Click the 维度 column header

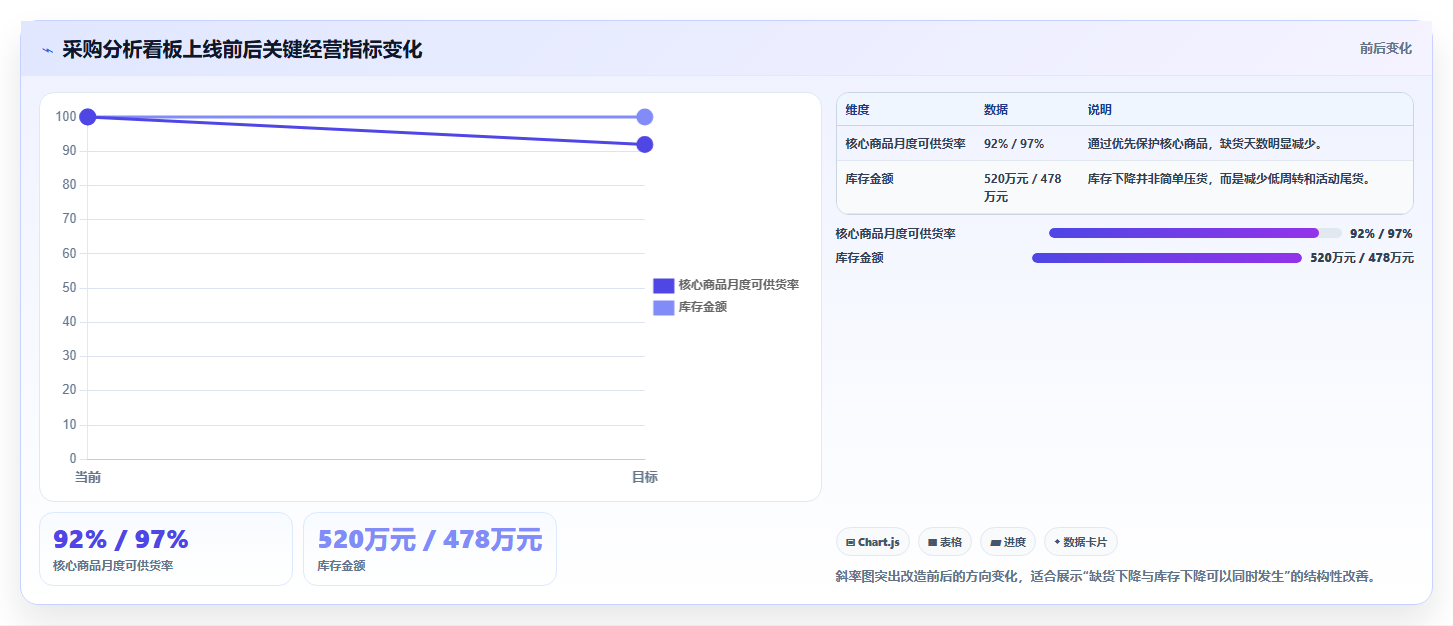click(x=857, y=110)
